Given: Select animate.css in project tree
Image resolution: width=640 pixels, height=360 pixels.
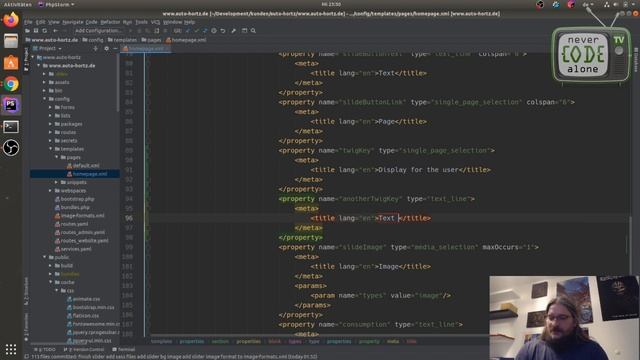Looking at the screenshot, I should coord(83,299).
